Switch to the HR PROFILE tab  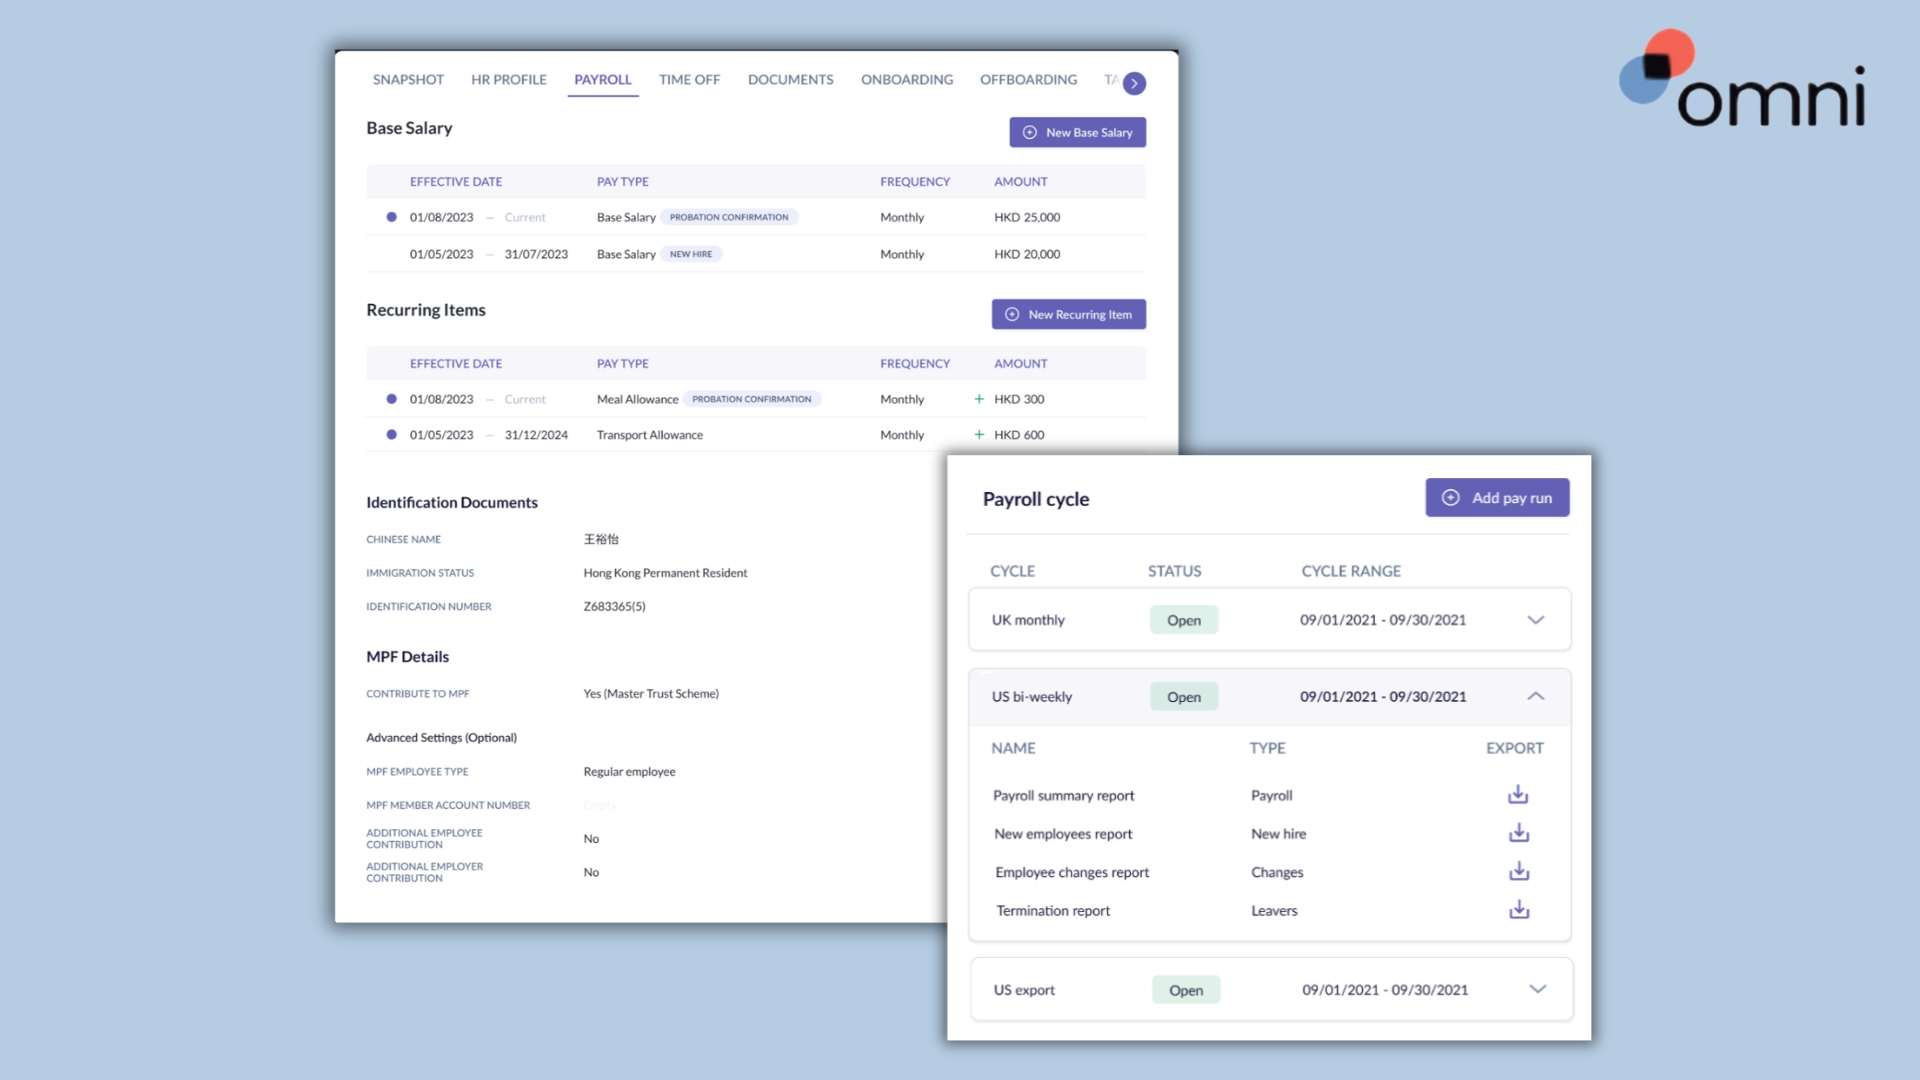tap(509, 80)
